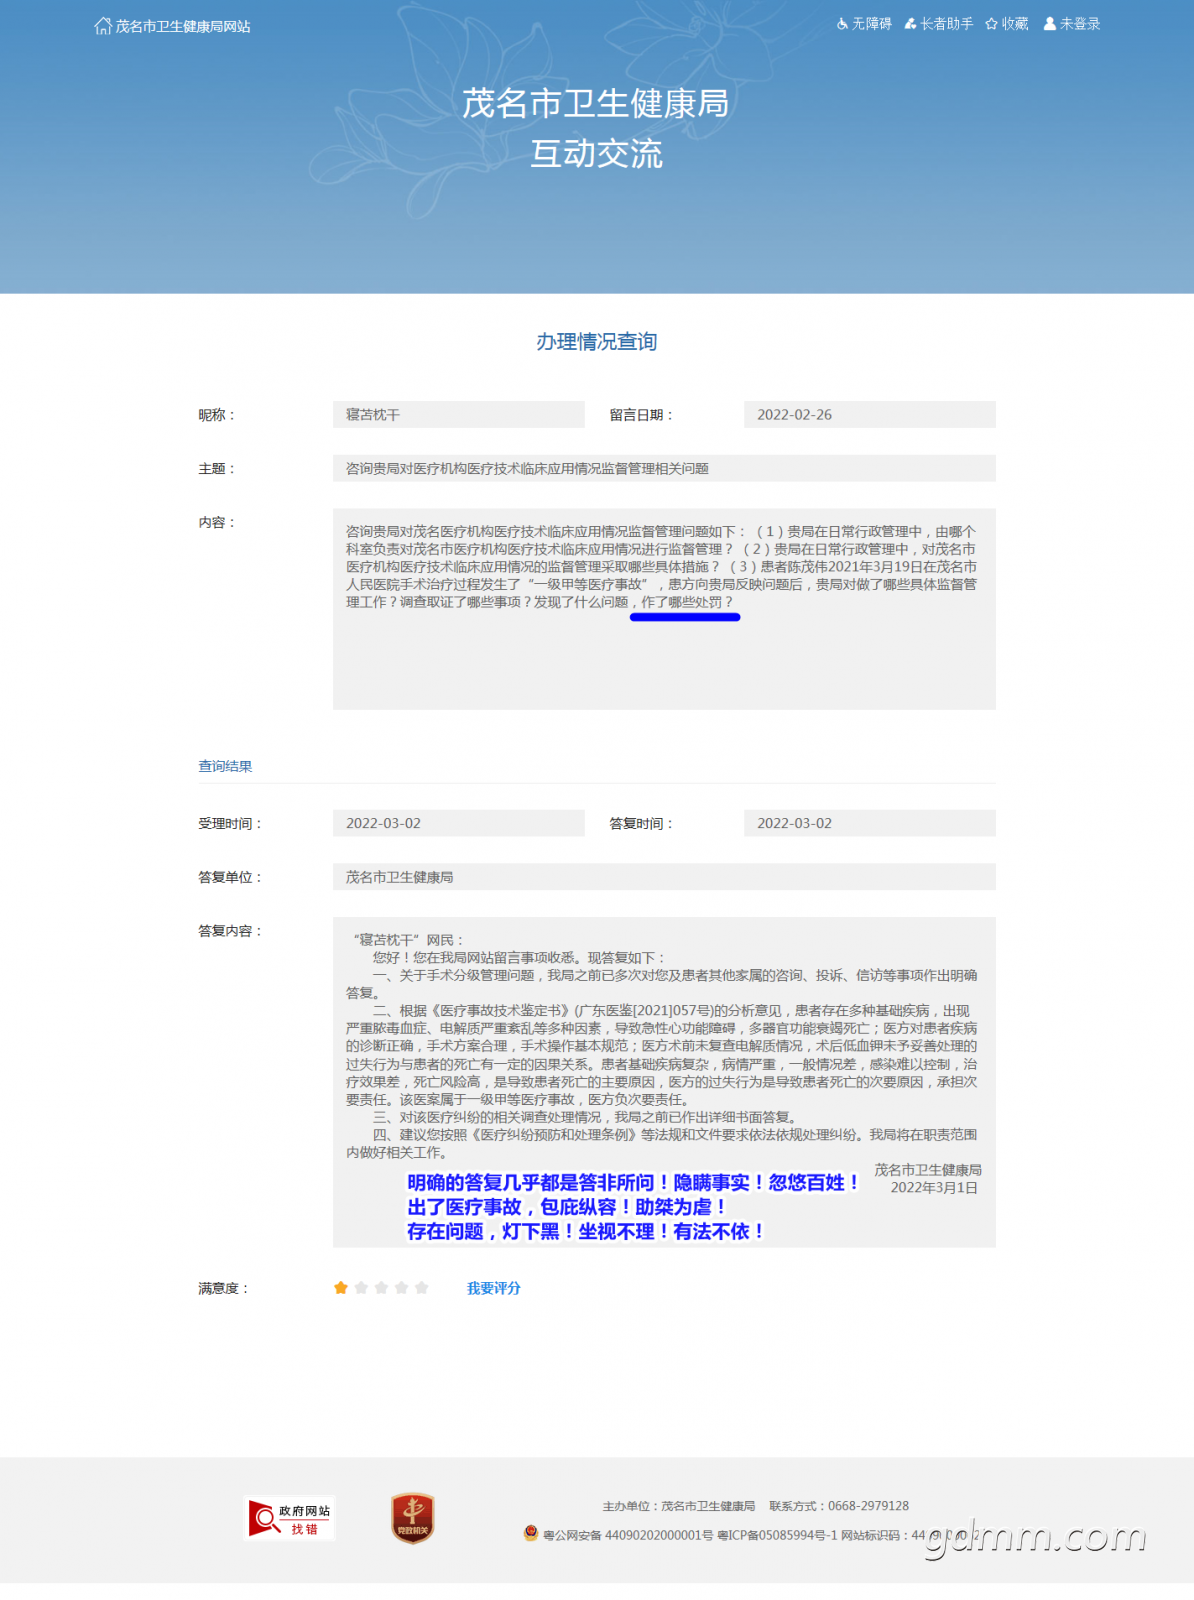
Task: Click the 主题 subject field
Action: pyautogui.click(x=664, y=469)
